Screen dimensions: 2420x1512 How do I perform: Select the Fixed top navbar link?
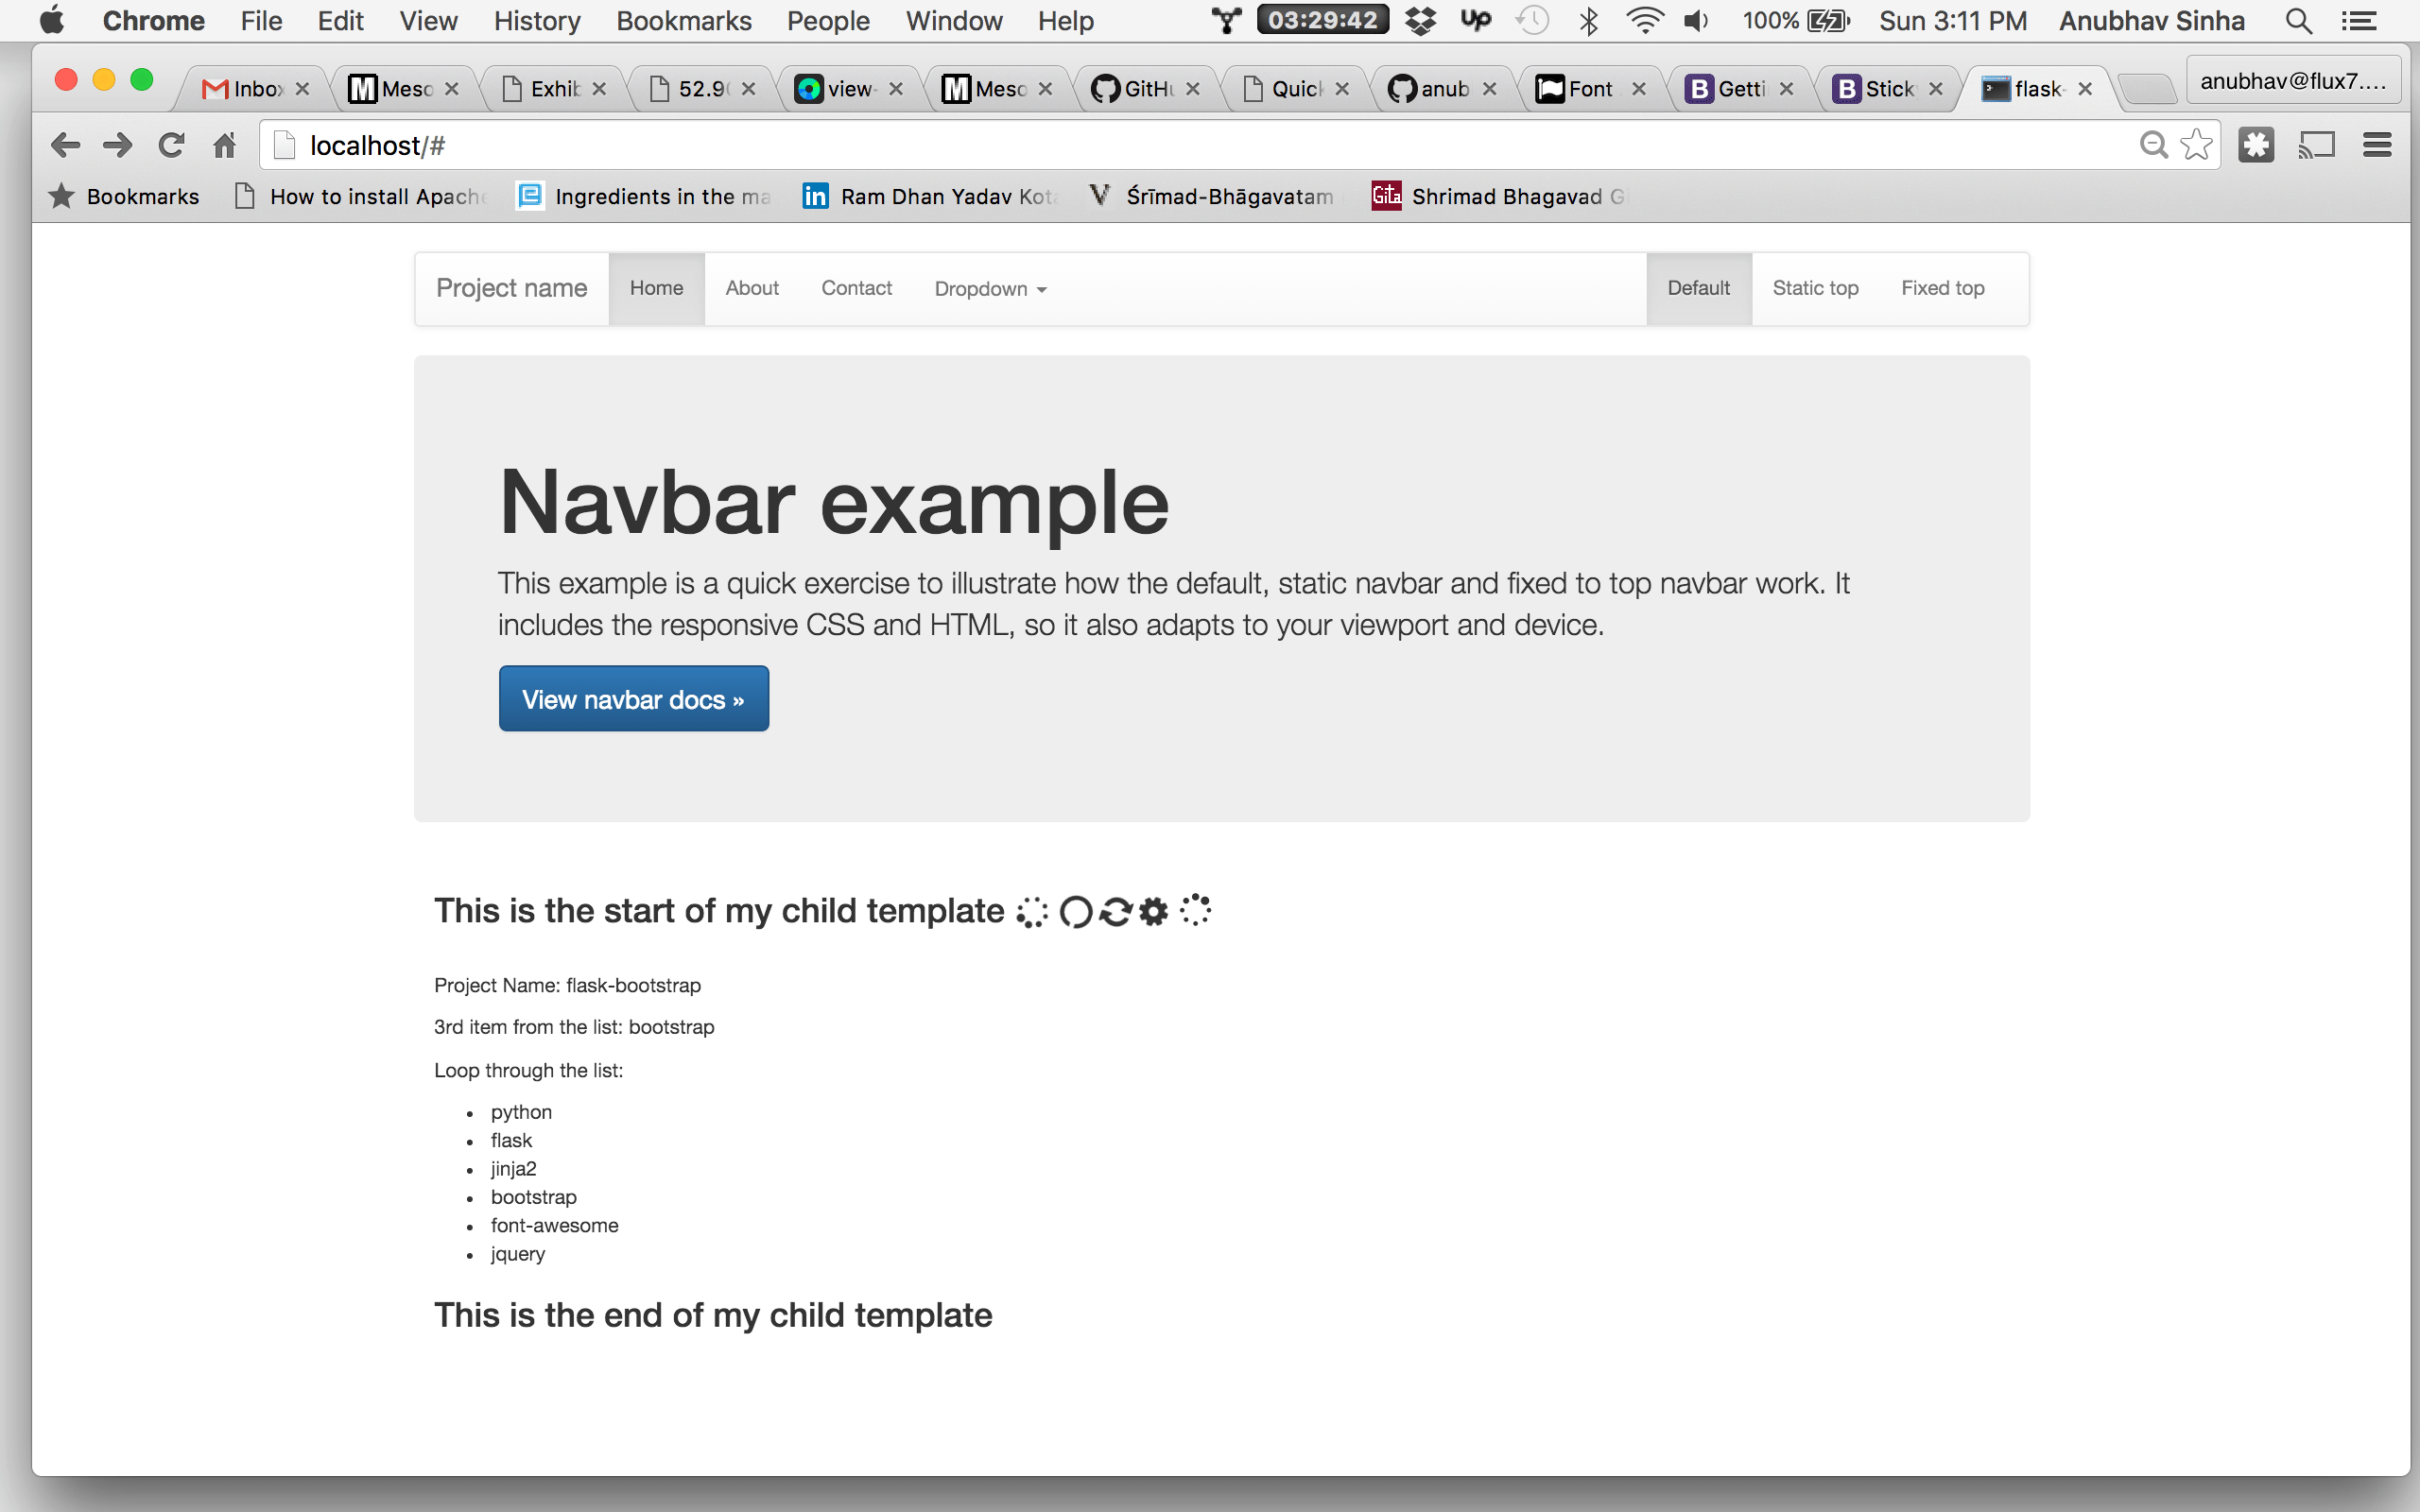point(1941,288)
